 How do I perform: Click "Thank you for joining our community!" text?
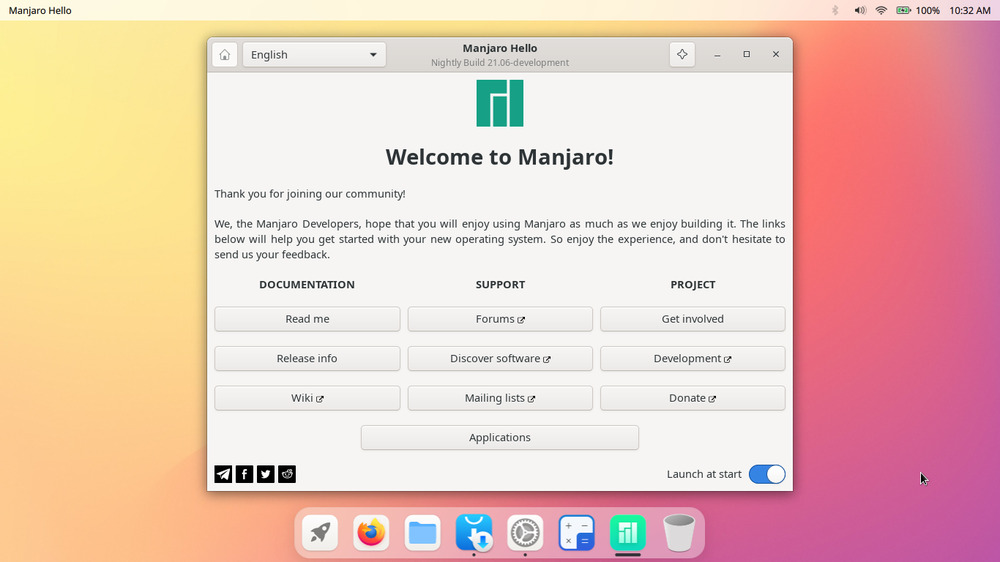point(310,194)
